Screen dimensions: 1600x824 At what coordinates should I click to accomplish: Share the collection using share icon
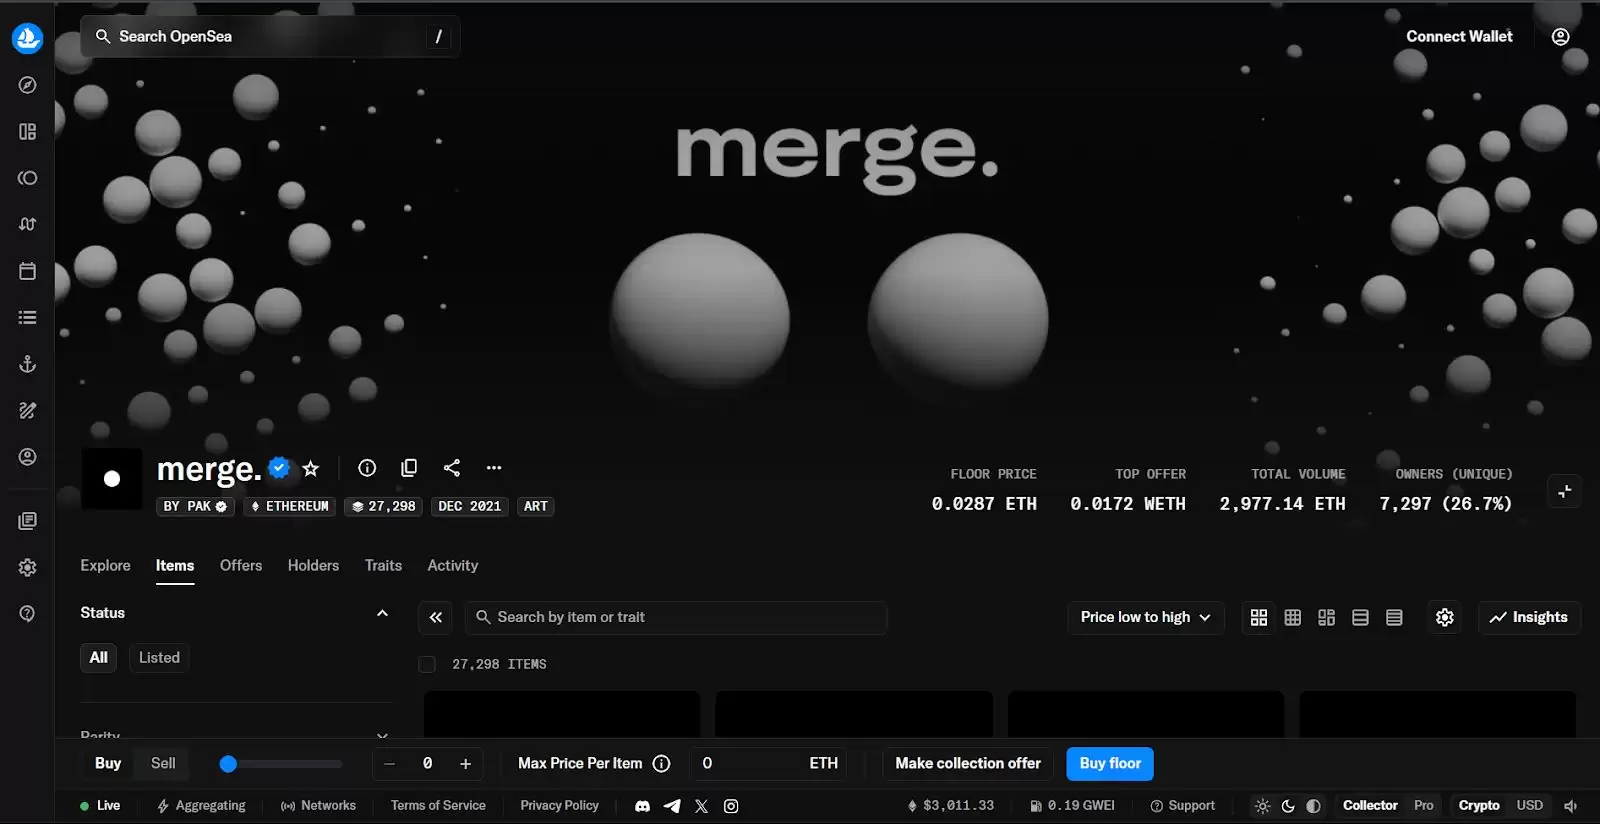point(452,468)
